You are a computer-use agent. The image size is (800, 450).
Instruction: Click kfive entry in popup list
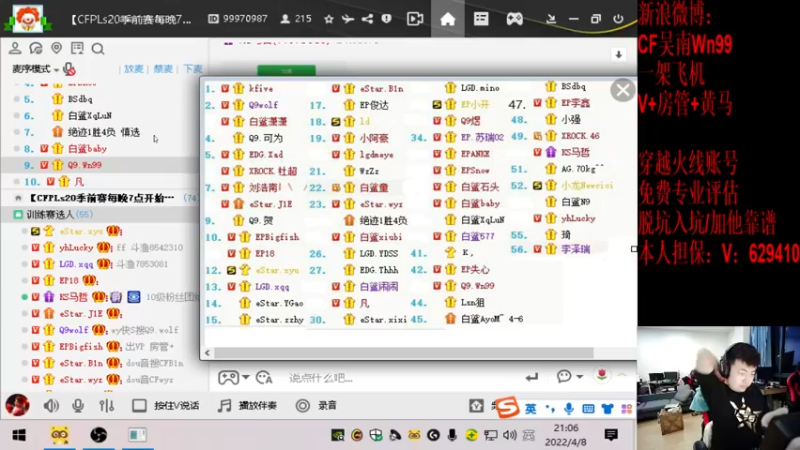tap(261, 88)
